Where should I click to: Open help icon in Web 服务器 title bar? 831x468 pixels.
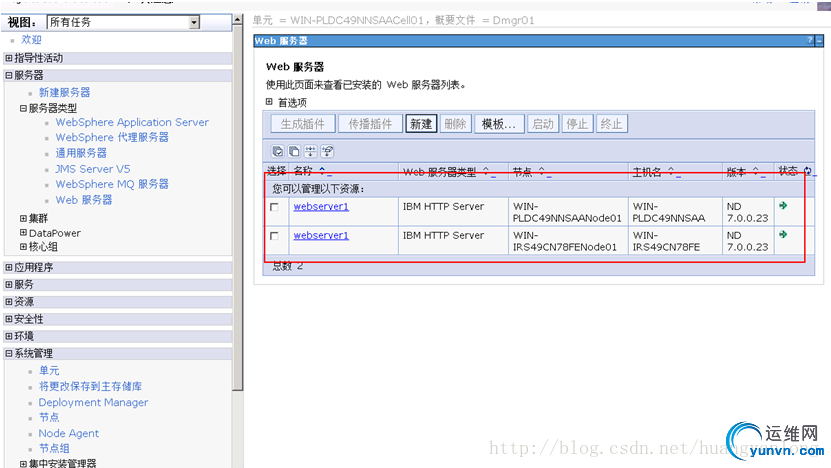[x=810, y=40]
